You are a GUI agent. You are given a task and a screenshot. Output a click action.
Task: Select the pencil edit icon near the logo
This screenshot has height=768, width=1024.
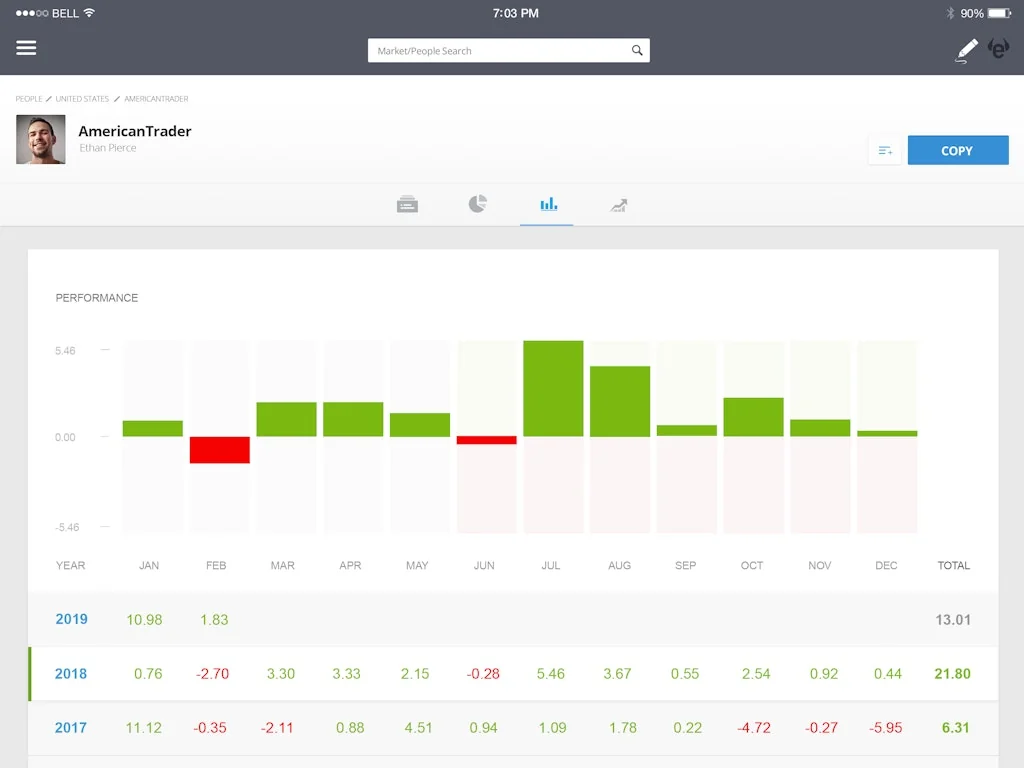tap(965, 48)
